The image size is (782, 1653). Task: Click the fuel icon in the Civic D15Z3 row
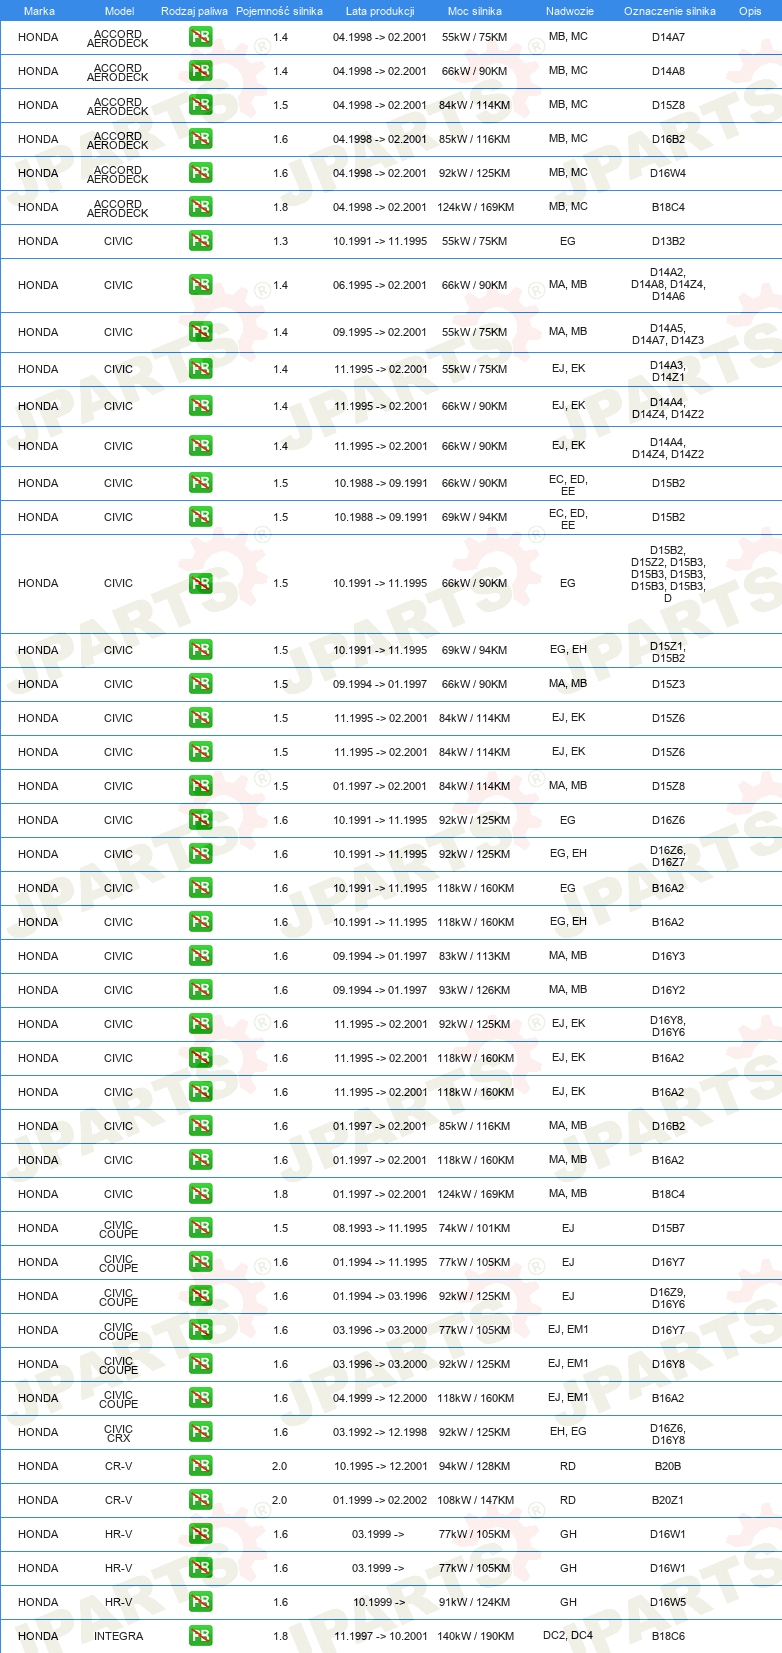200,684
